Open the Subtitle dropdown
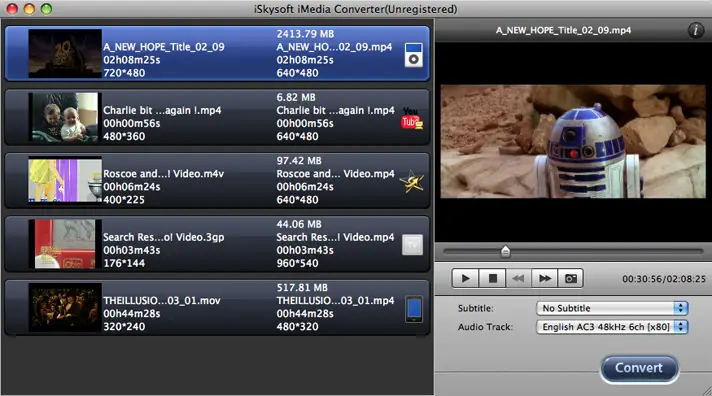The height and width of the screenshot is (396, 712). point(612,308)
